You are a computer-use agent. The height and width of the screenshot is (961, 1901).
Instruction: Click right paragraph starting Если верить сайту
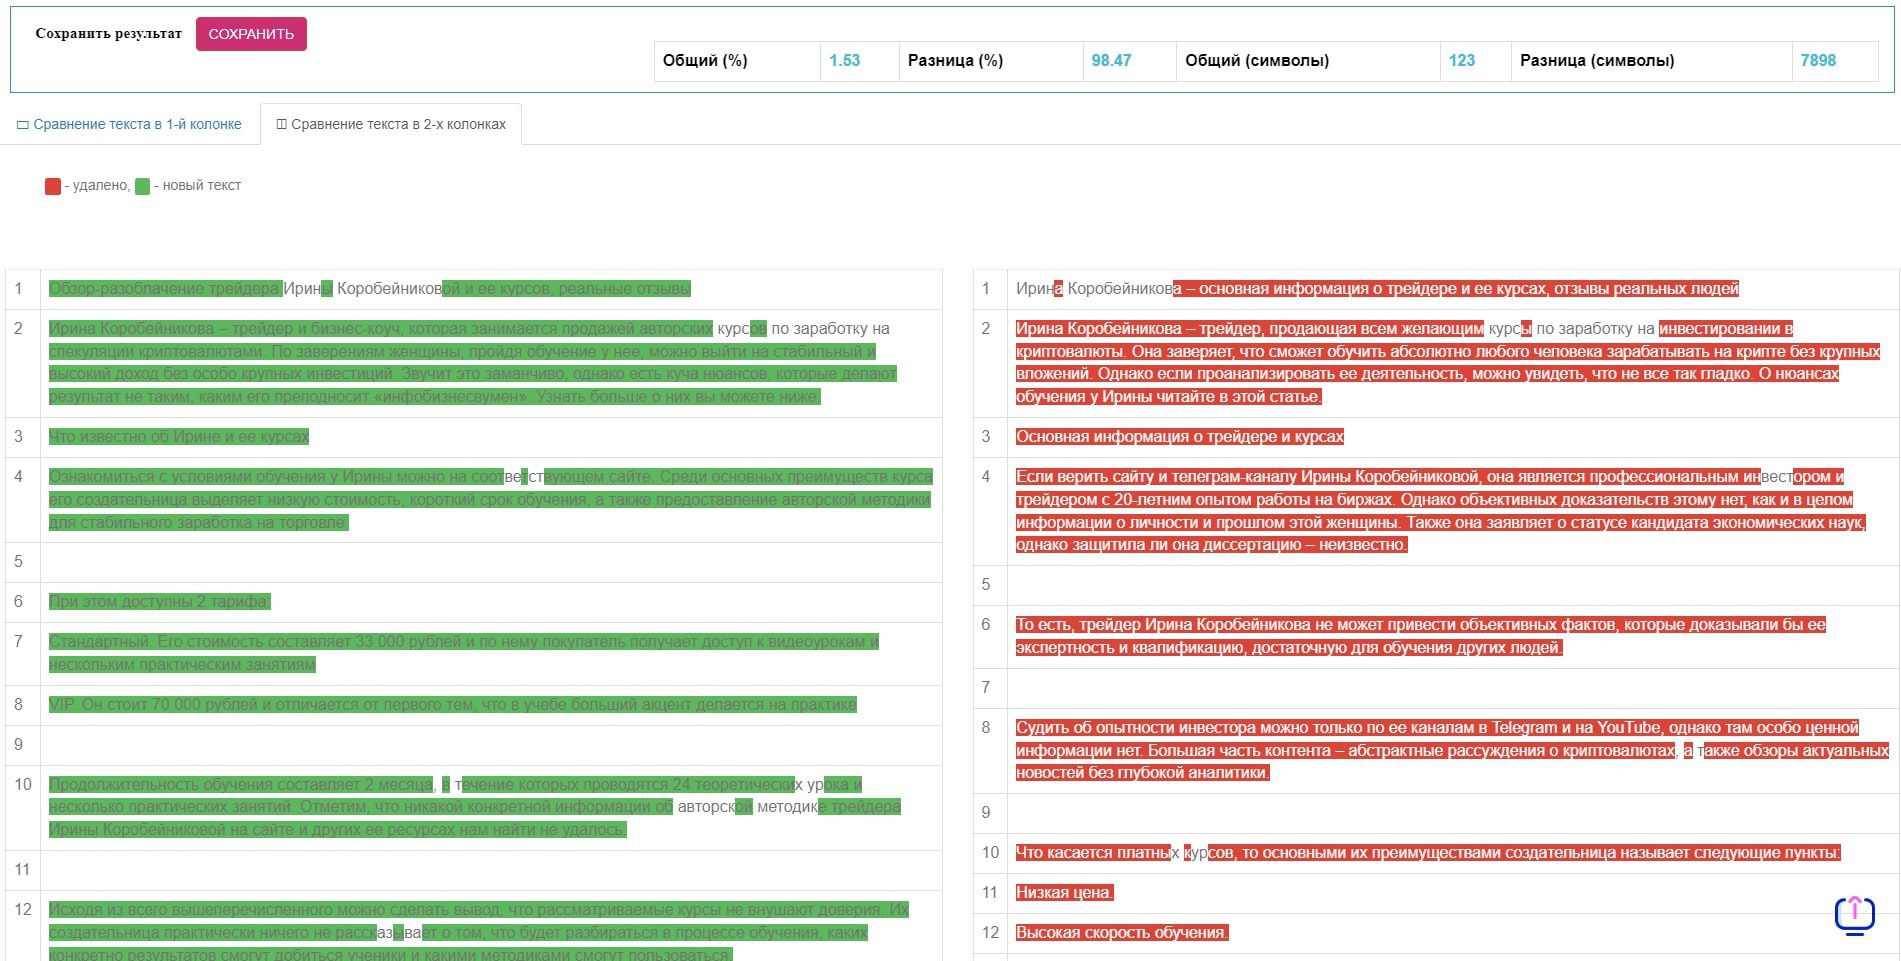[x=1441, y=511]
